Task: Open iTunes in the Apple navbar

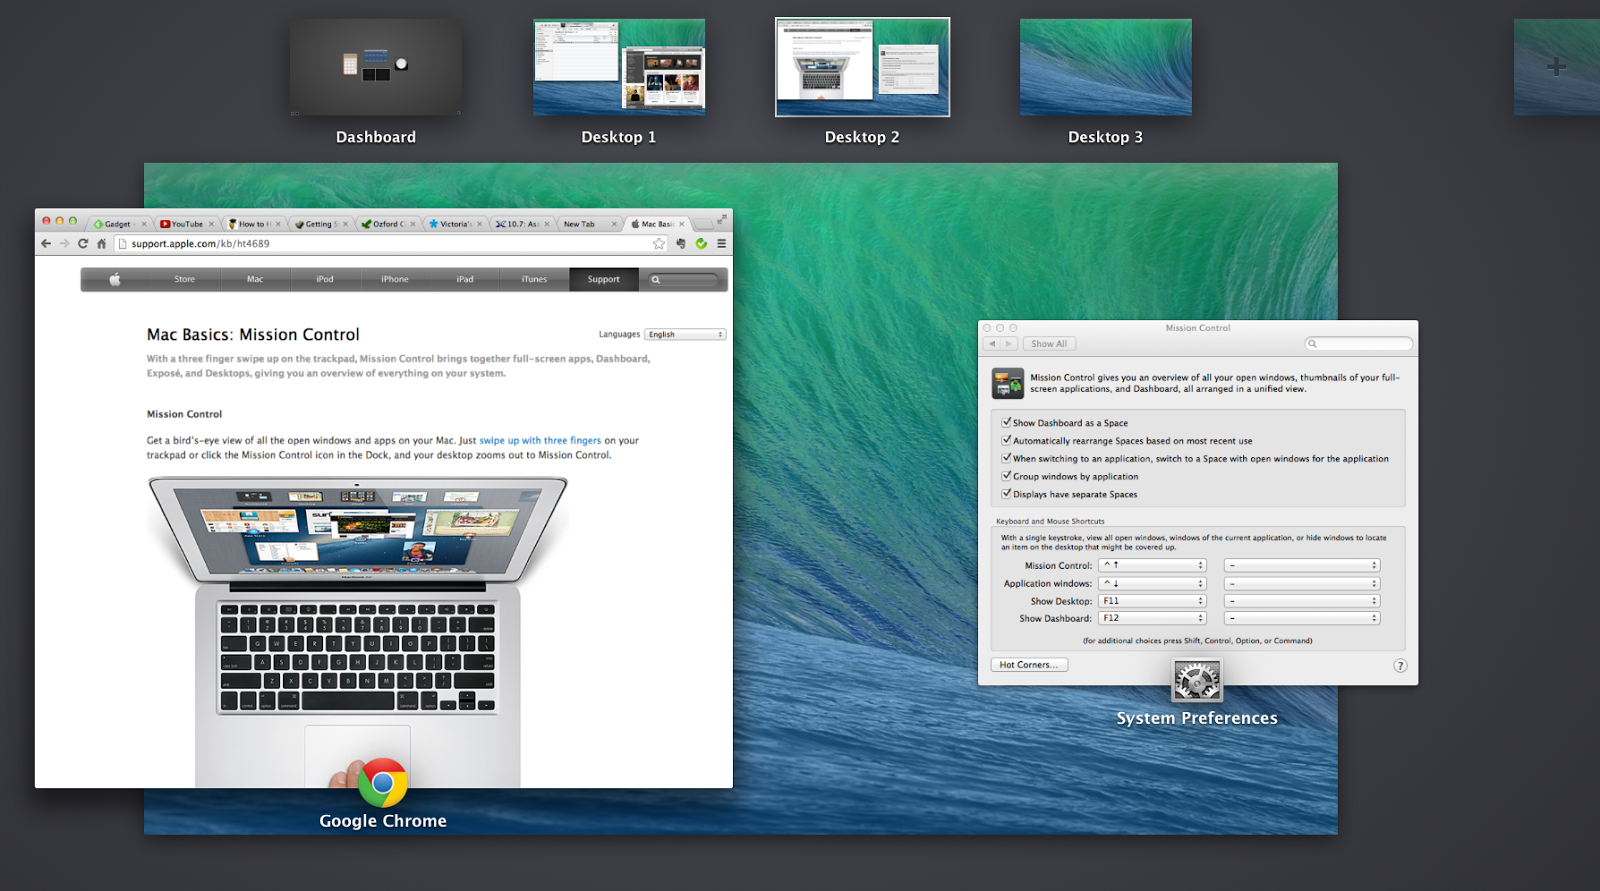Action: point(534,279)
